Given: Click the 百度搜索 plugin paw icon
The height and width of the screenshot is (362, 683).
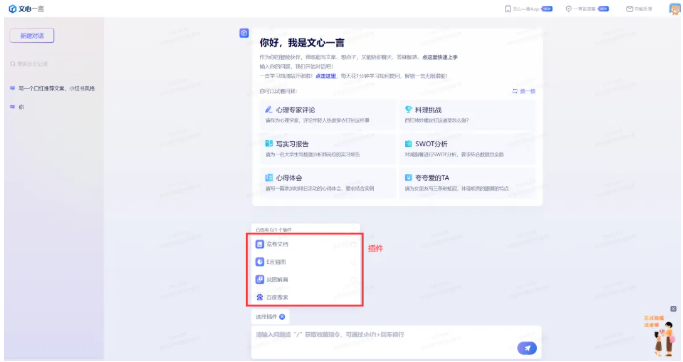Looking at the screenshot, I should [260, 297].
